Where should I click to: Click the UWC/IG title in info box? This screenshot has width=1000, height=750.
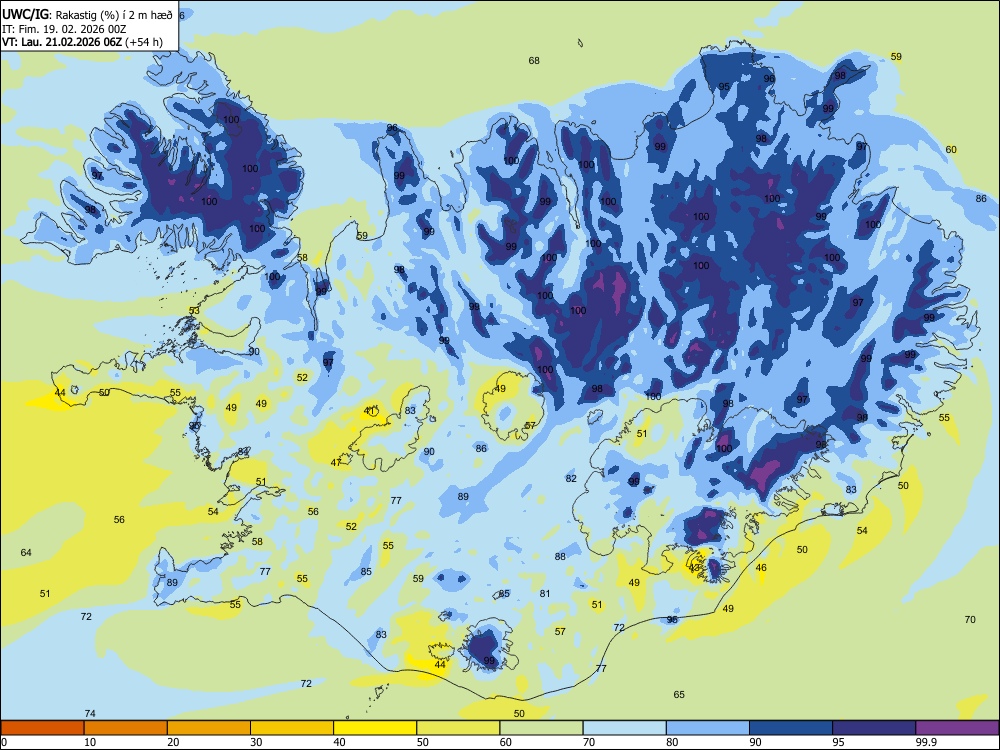[25, 15]
